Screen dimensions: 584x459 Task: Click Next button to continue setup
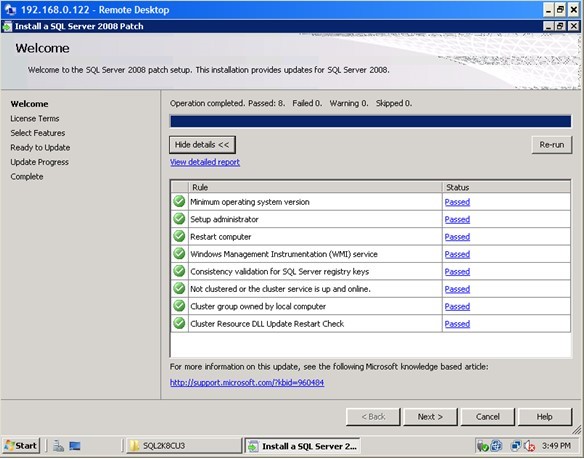430,417
